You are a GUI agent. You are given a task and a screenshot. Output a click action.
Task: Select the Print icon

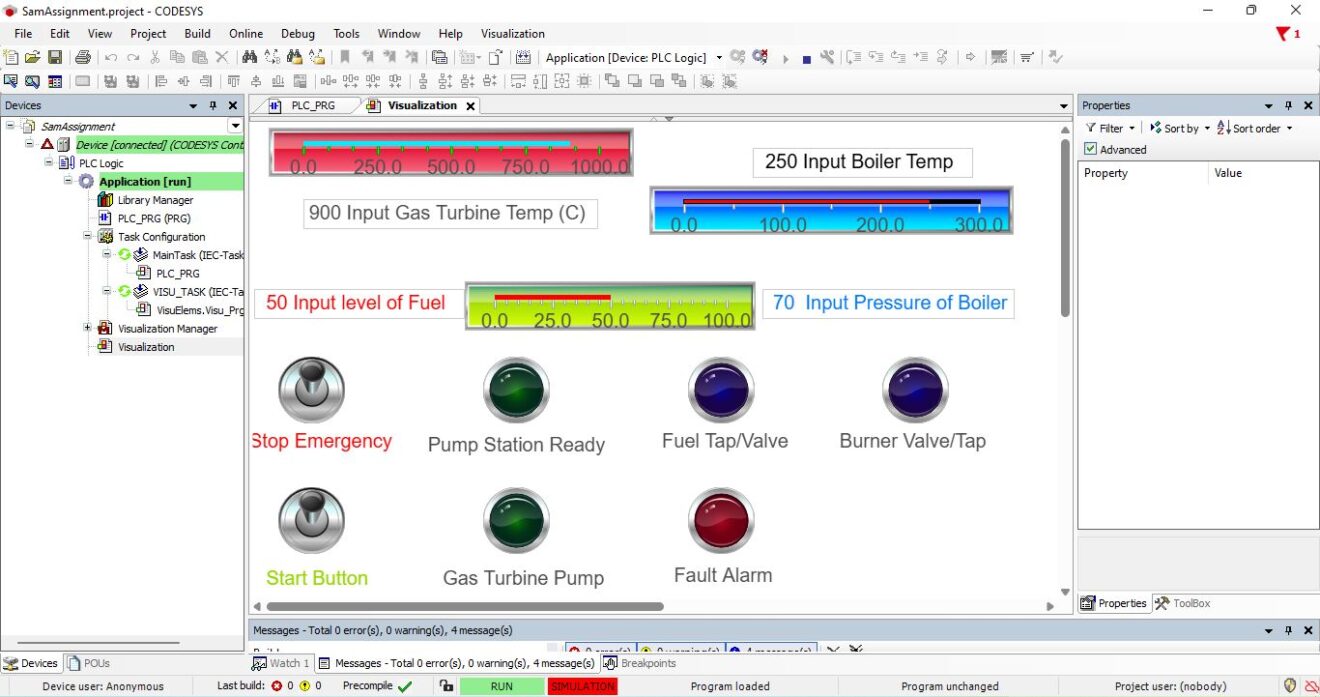[84, 57]
